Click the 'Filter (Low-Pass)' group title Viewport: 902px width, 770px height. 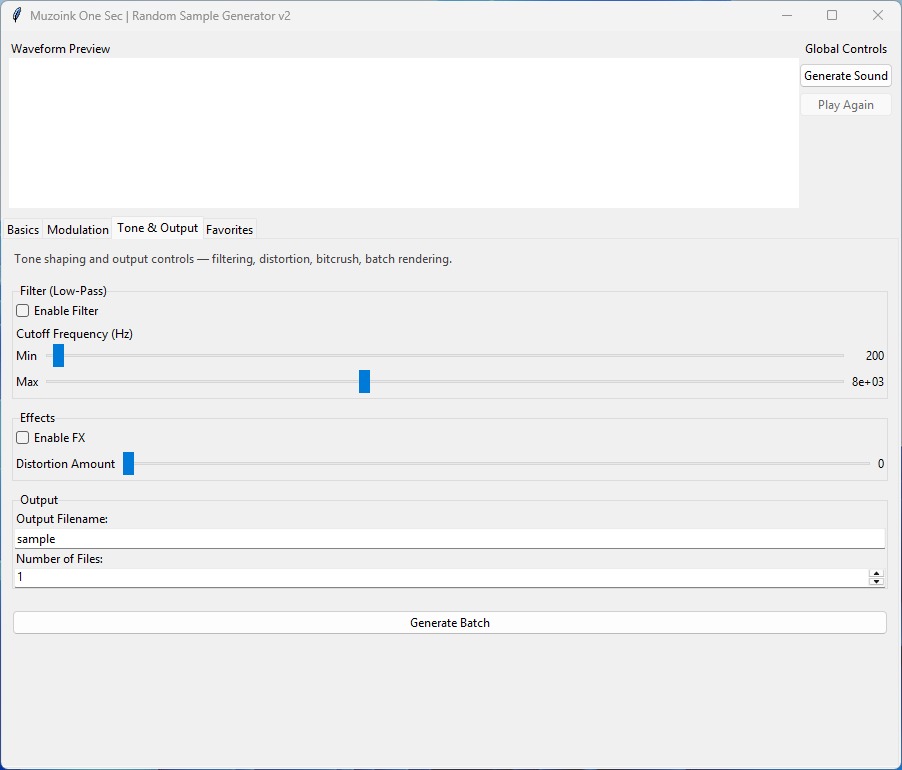pos(63,291)
